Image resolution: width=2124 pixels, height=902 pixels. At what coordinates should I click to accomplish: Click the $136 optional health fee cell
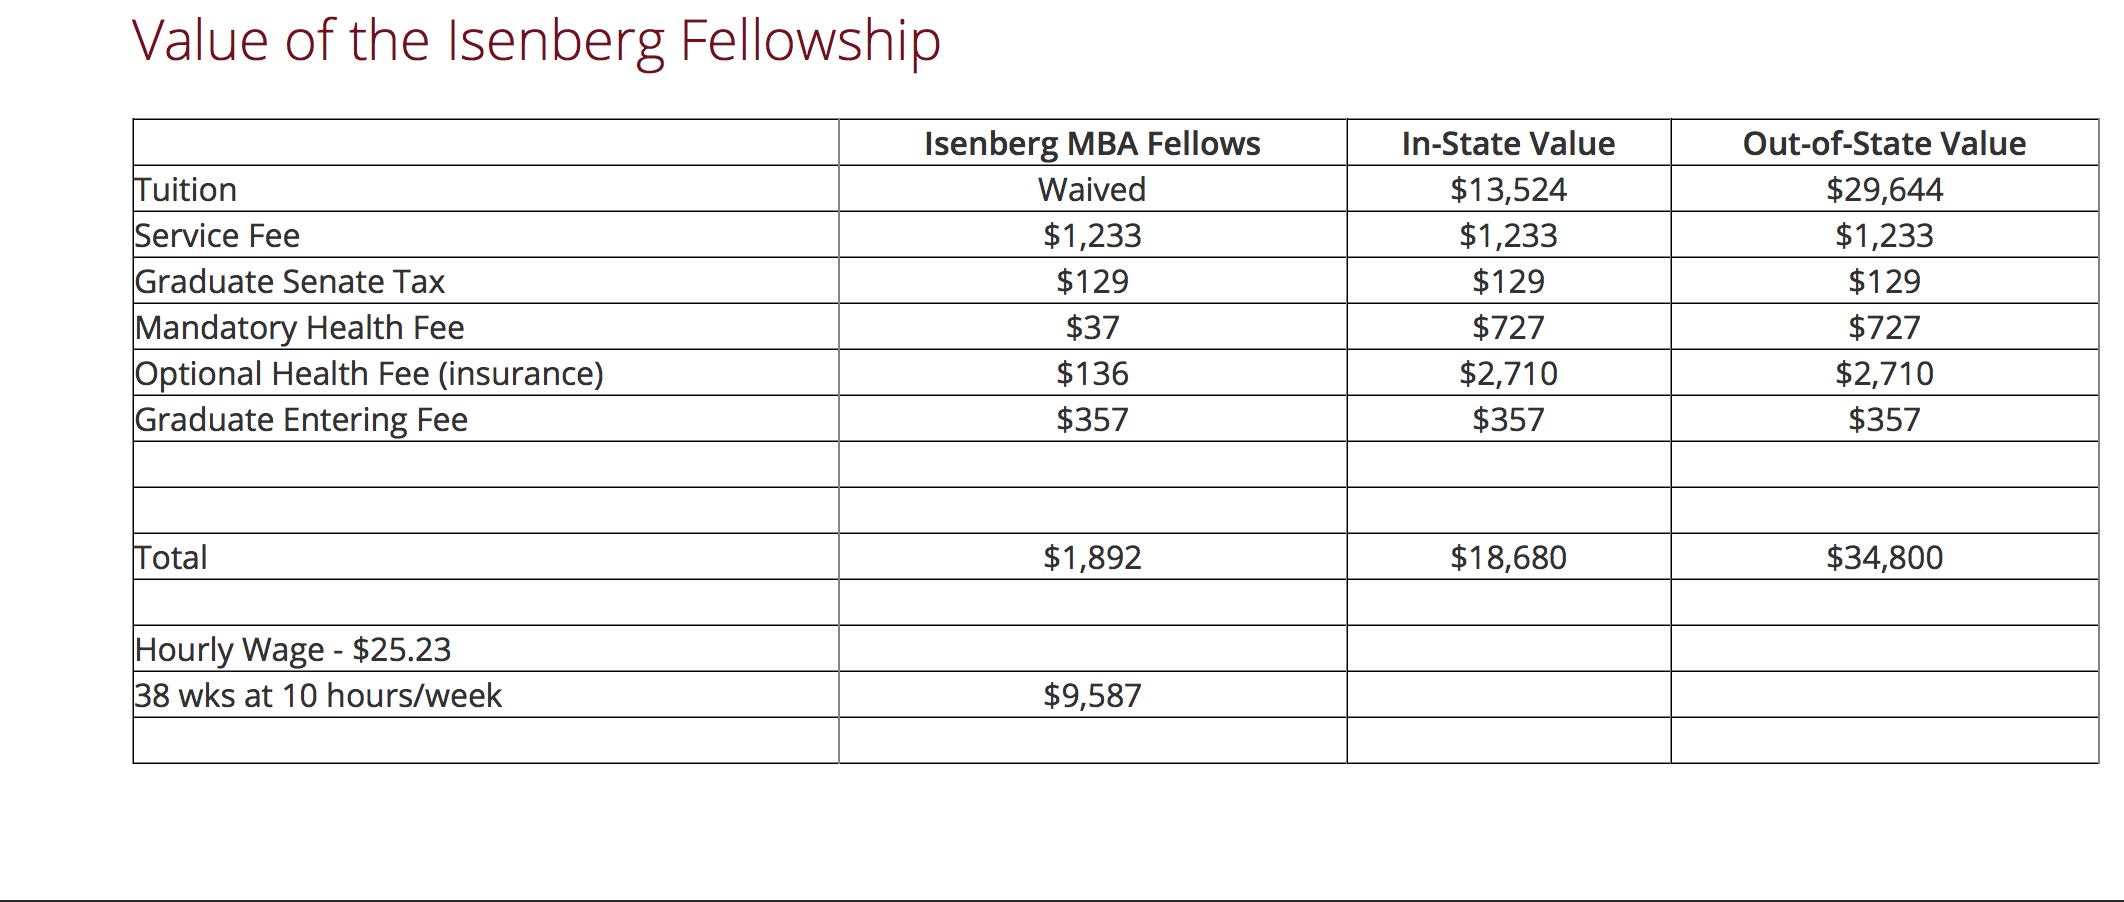[x=1092, y=374]
